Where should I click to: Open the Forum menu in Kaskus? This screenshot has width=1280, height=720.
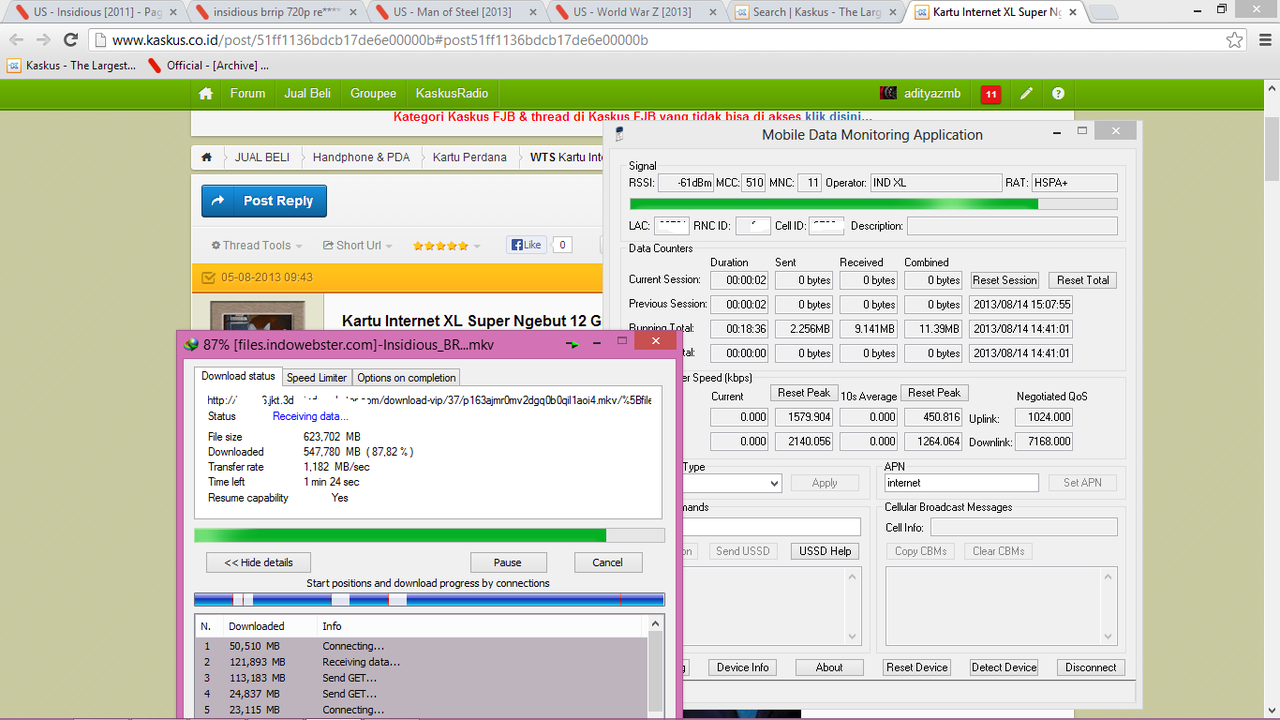tap(248, 94)
